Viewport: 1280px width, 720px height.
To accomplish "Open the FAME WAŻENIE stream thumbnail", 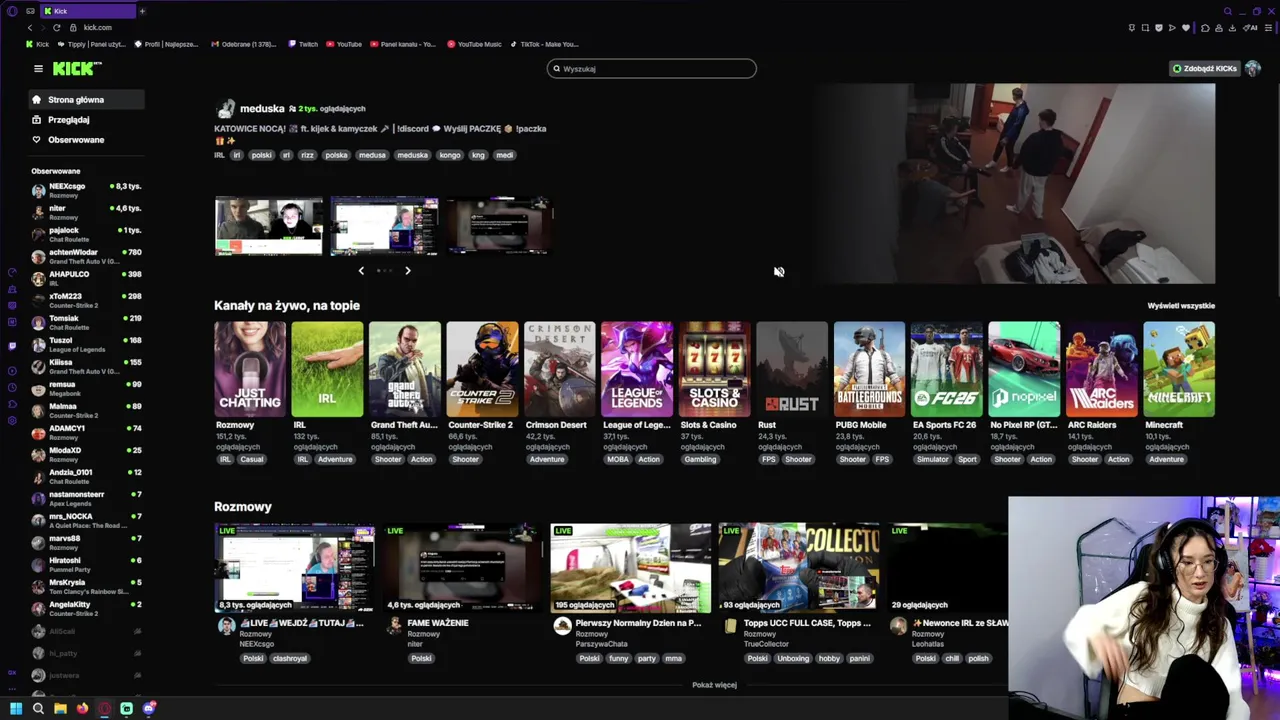I will point(463,567).
